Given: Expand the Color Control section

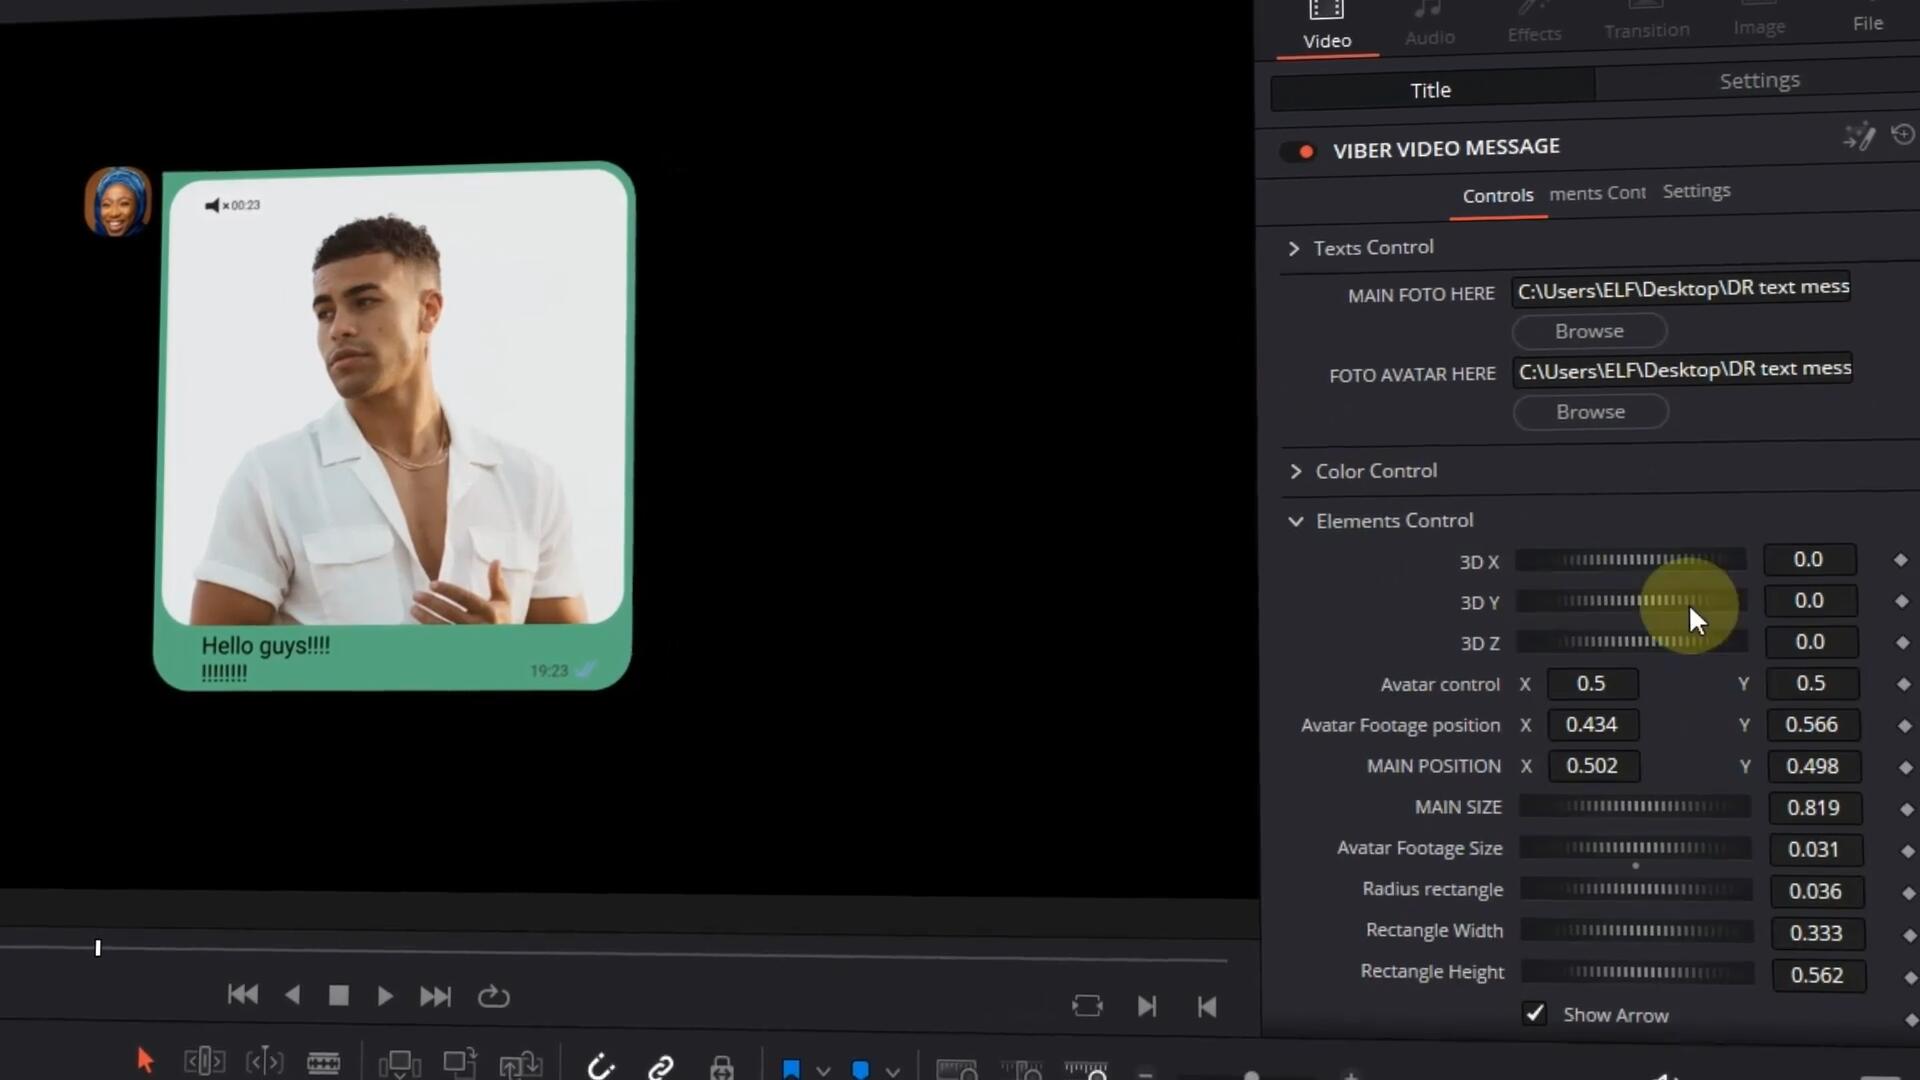Looking at the screenshot, I should click(x=1296, y=471).
